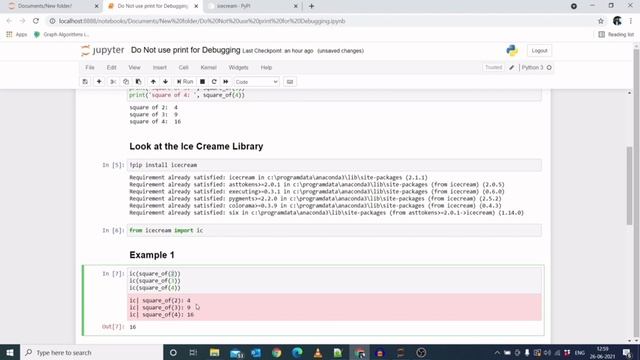The width and height of the screenshot is (640, 360).
Task: Open the Edit menu
Action: tap(111, 67)
